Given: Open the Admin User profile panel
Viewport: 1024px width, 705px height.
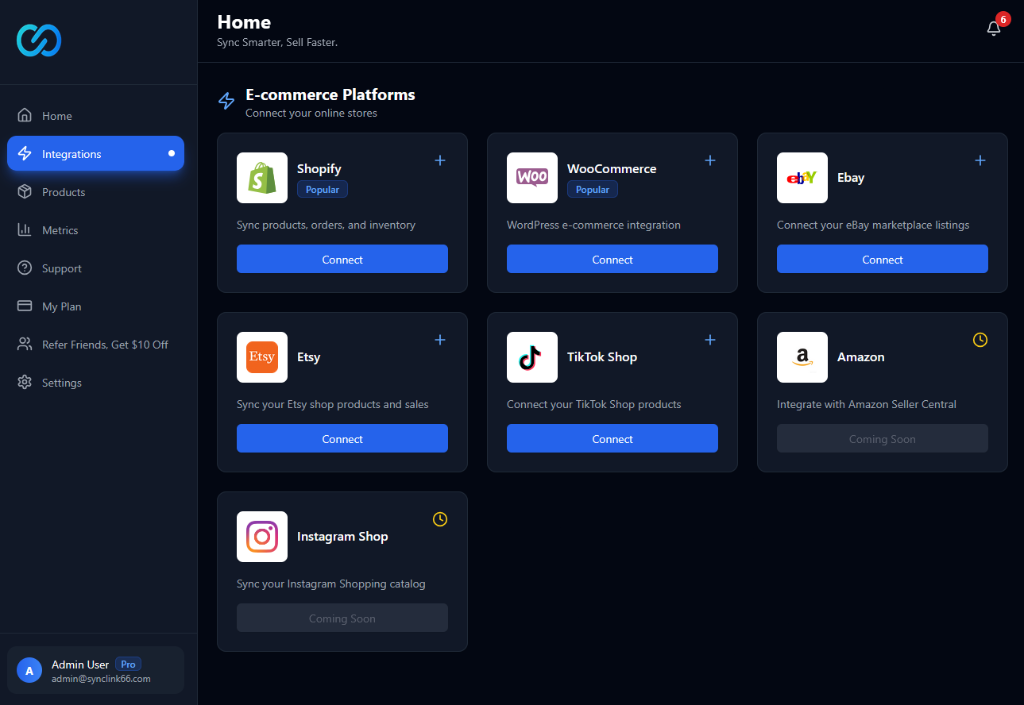Looking at the screenshot, I should [95, 669].
